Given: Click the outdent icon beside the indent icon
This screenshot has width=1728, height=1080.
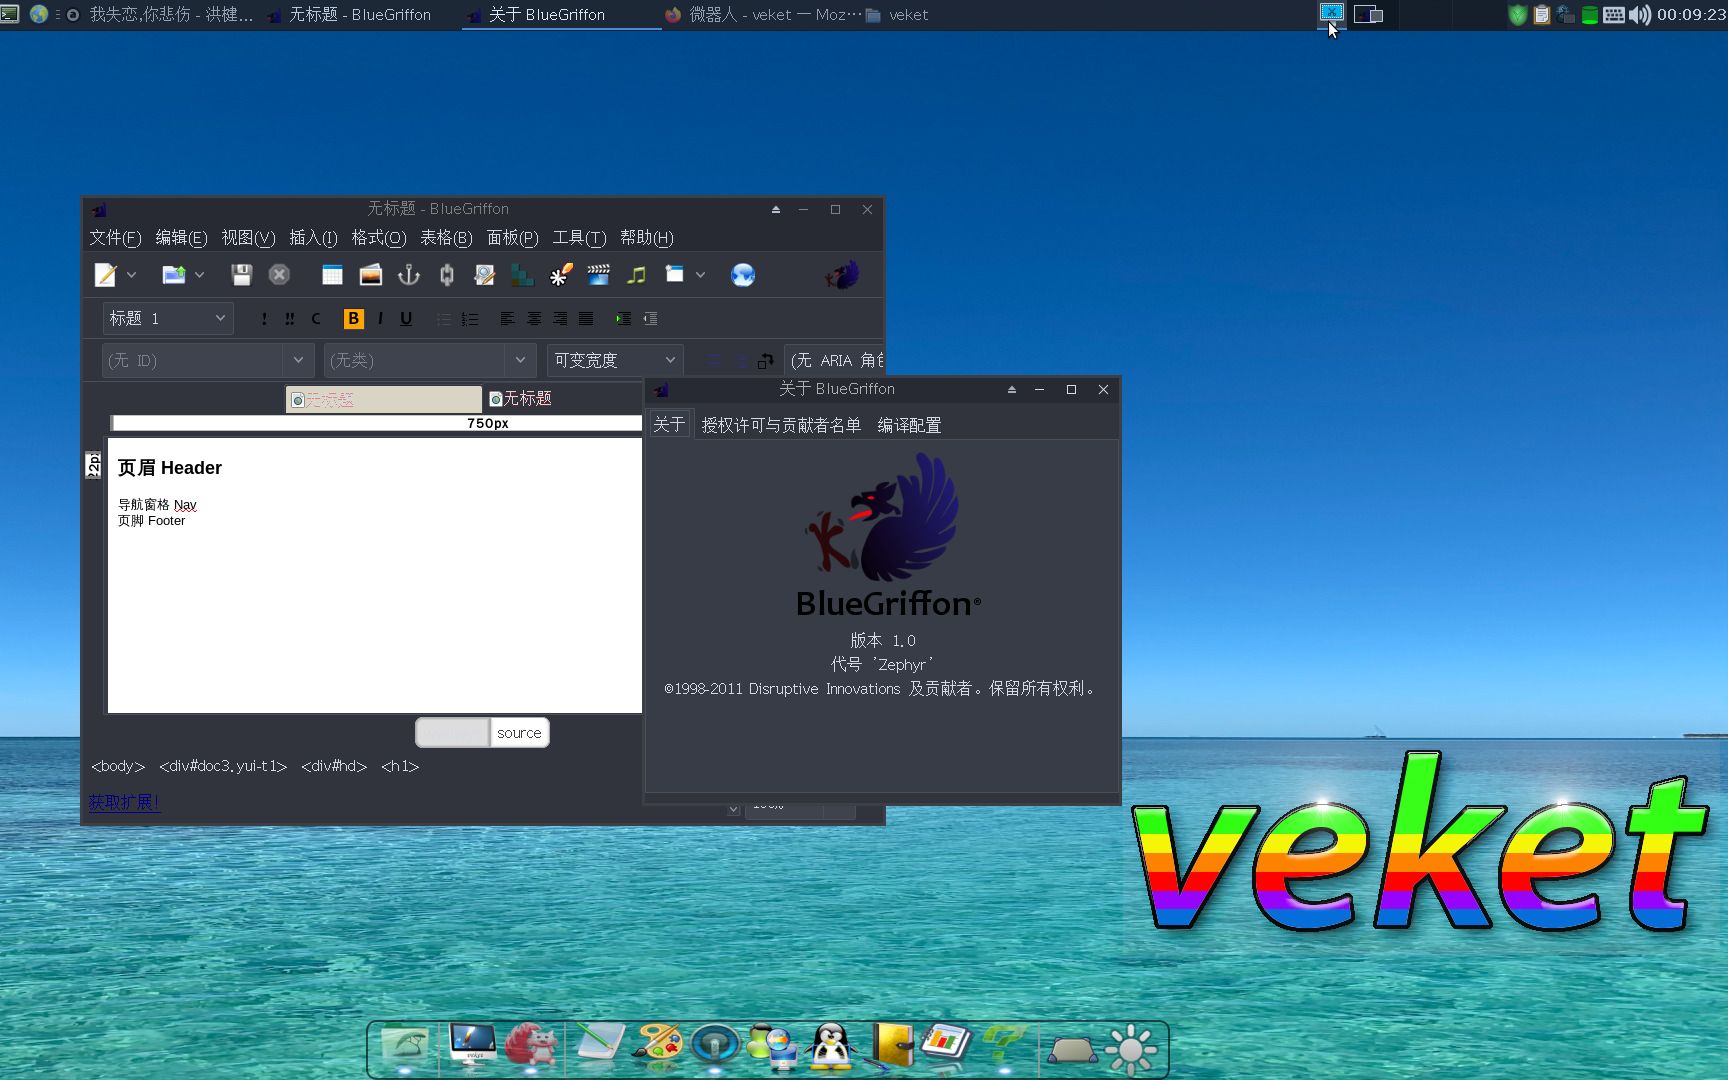Looking at the screenshot, I should pos(650,319).
